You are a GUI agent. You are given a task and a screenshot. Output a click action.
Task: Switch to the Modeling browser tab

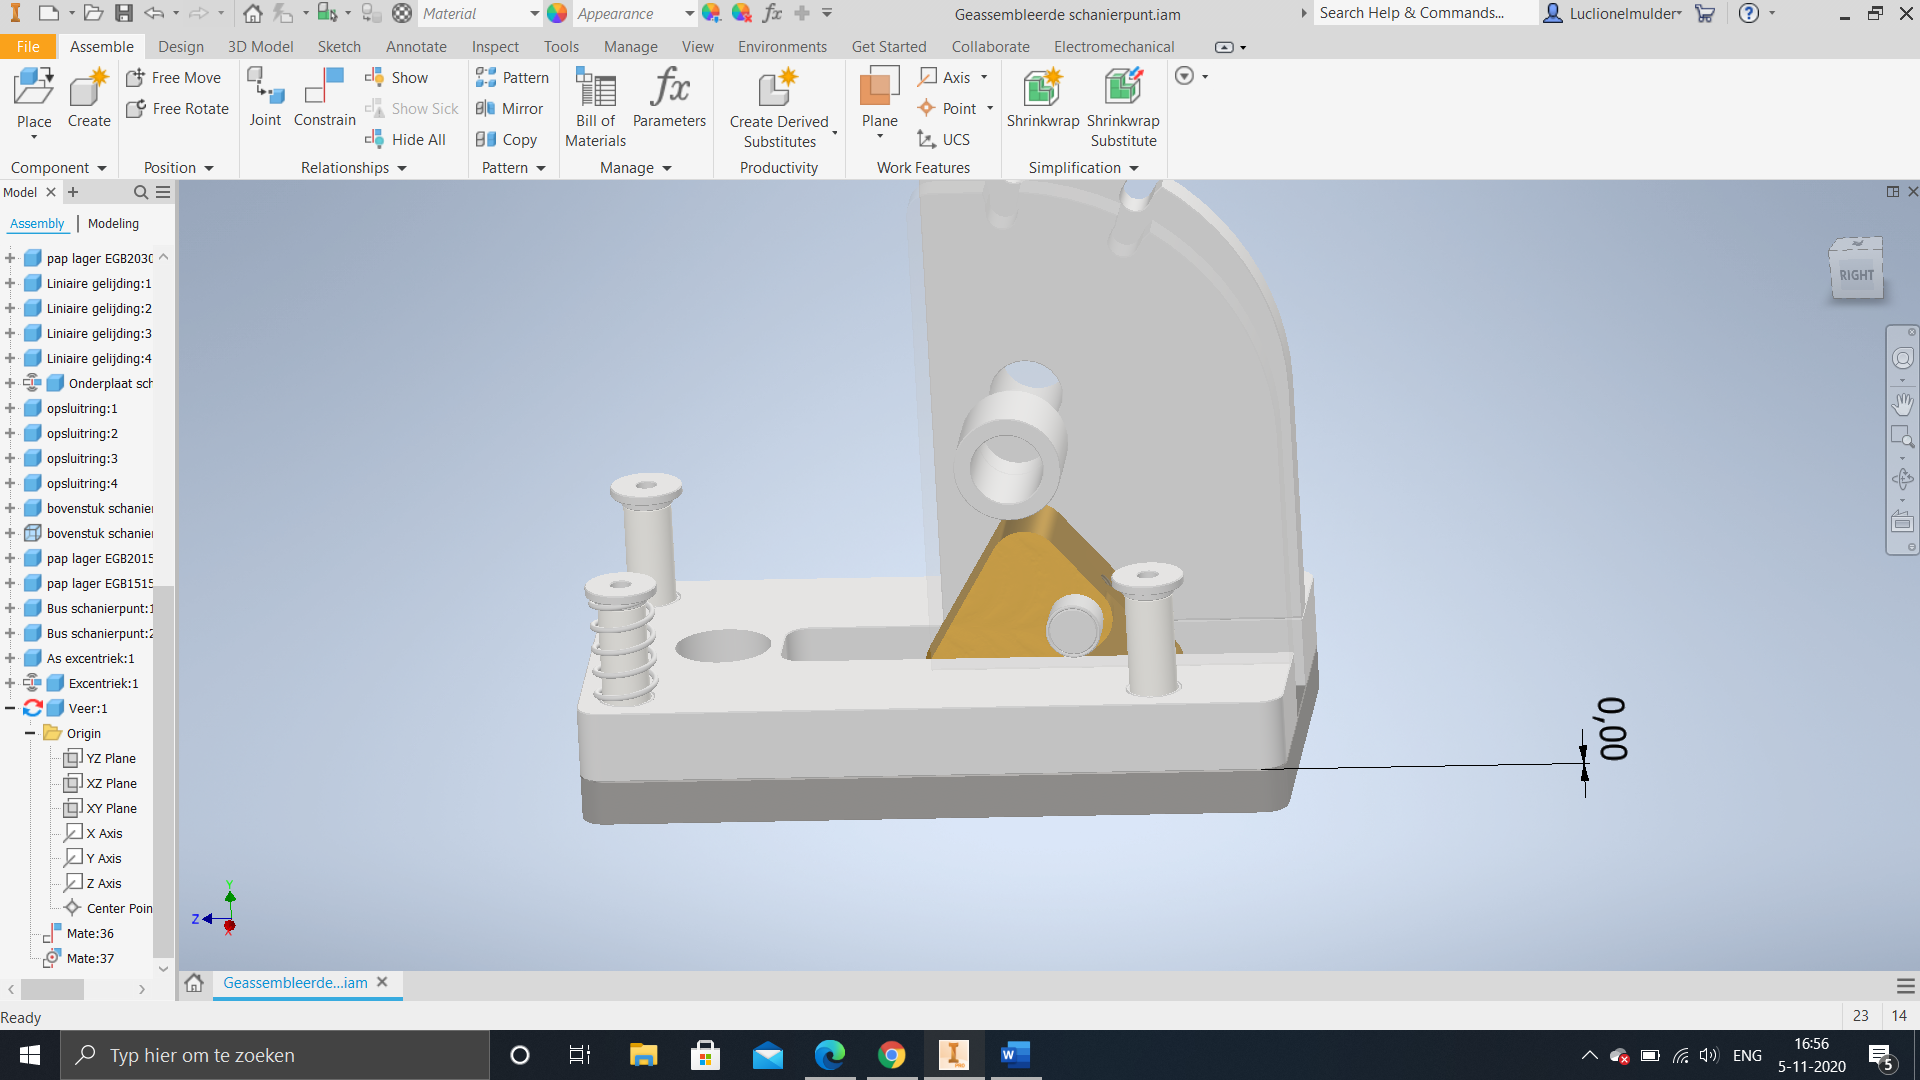coord(113,223)
